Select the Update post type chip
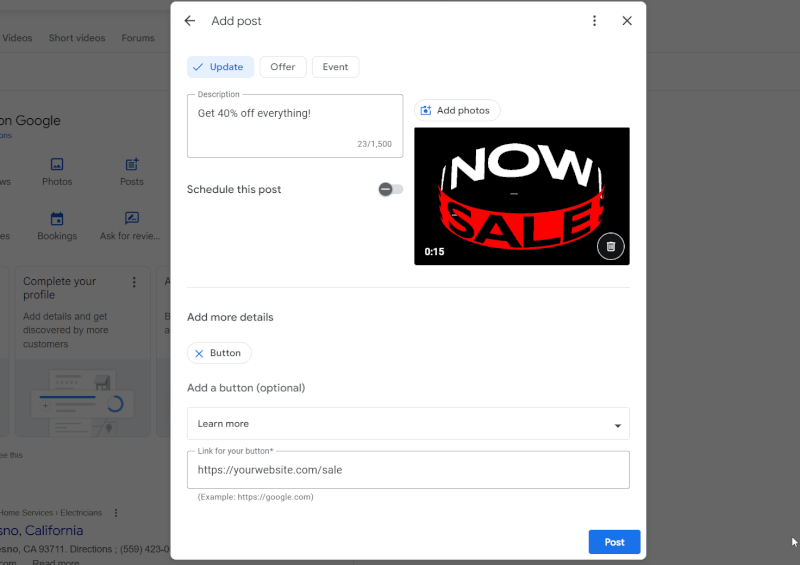The width and height of the screenshot is (800, 565). 220,67
